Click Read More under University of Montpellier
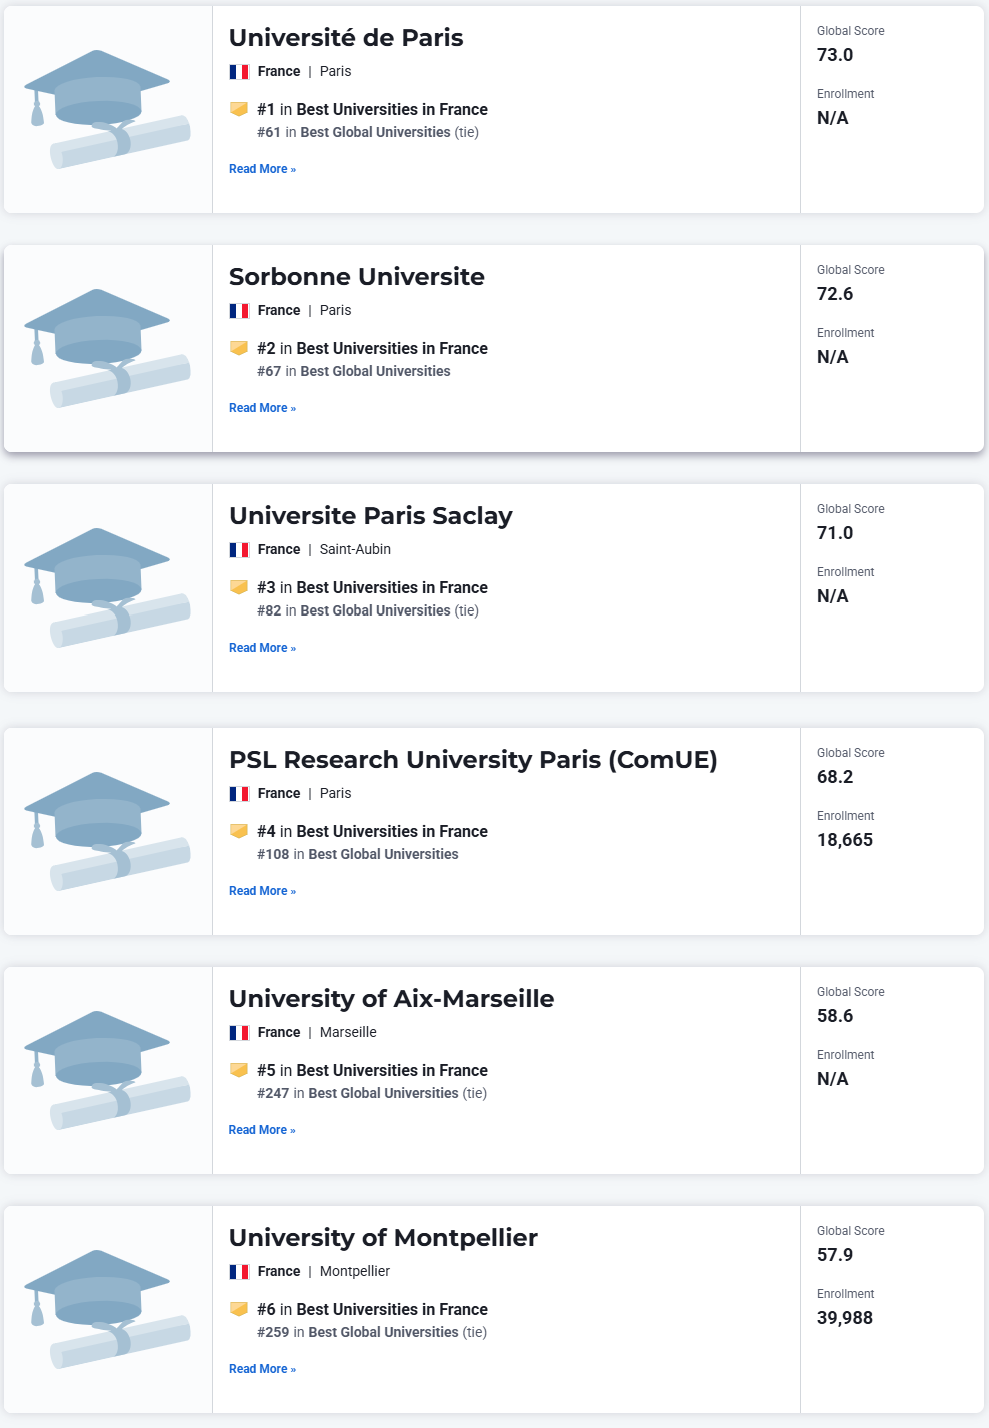This screenshot has height=1428, width=989. click(x=262, y=1369)
